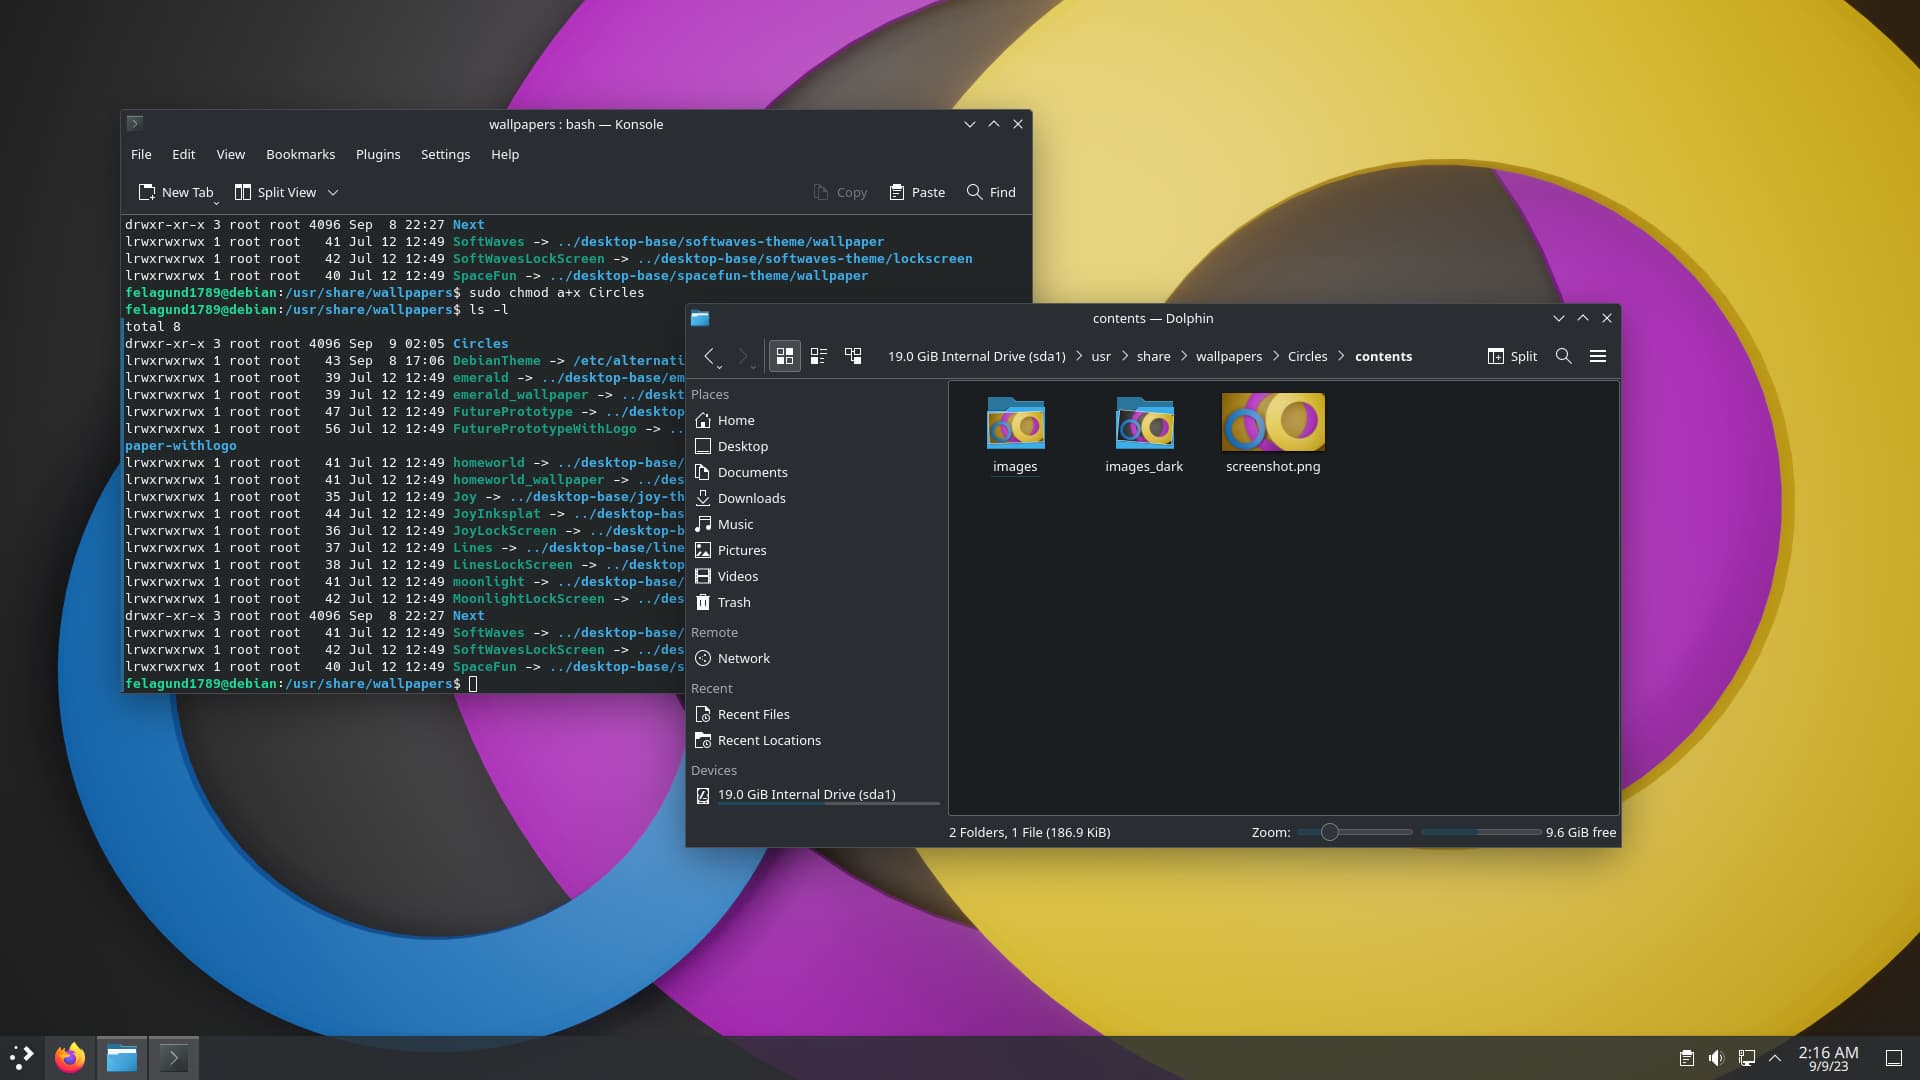The width and height of the screenshot is (1920, 1080).
Task: Switch Dolphin to icons view mode
Action: pos(785,355)
